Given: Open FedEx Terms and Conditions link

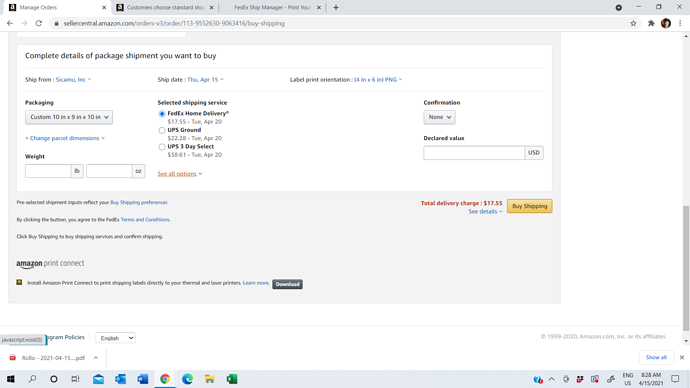Looking at the screenshot, I should click(x=145, y=220).
